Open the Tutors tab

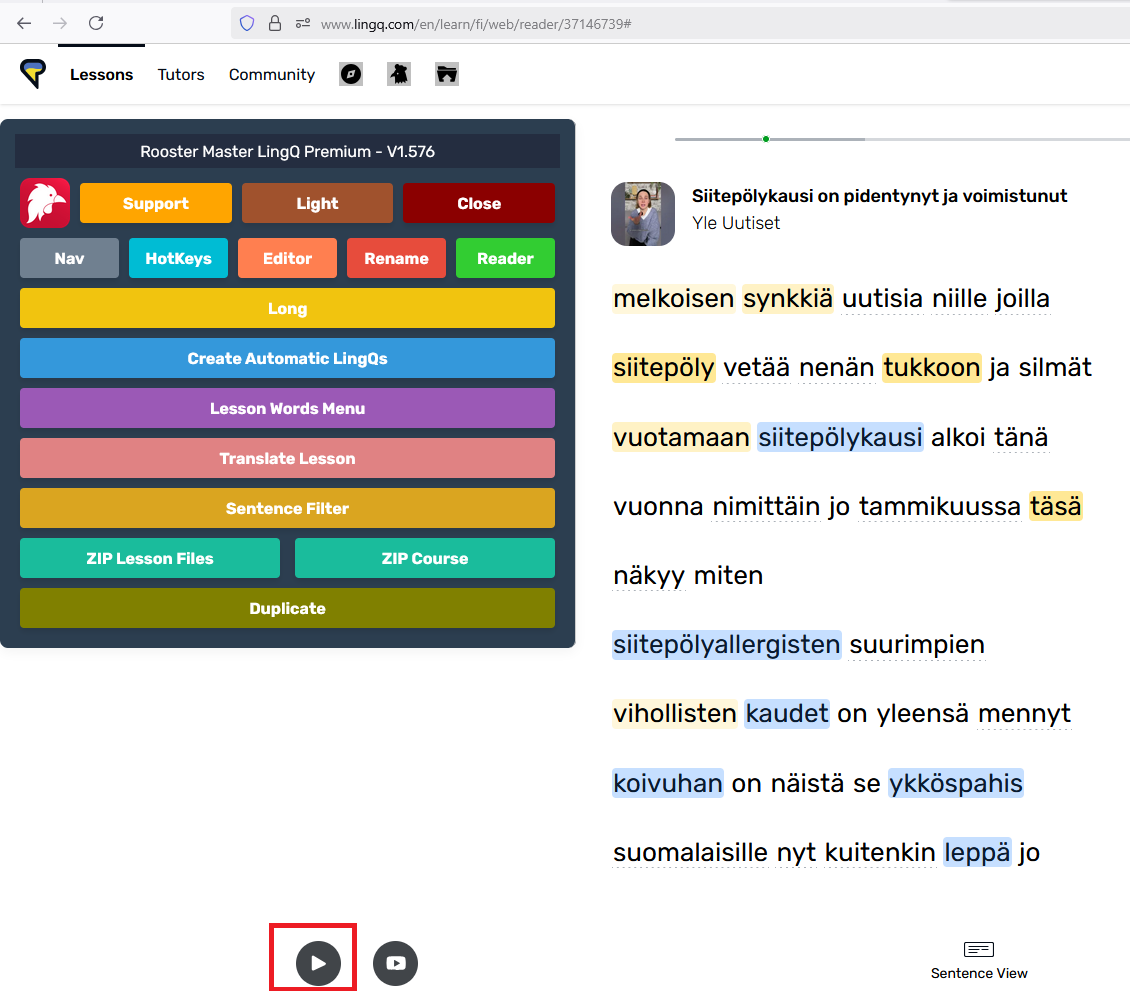click(x=181, y=74)
